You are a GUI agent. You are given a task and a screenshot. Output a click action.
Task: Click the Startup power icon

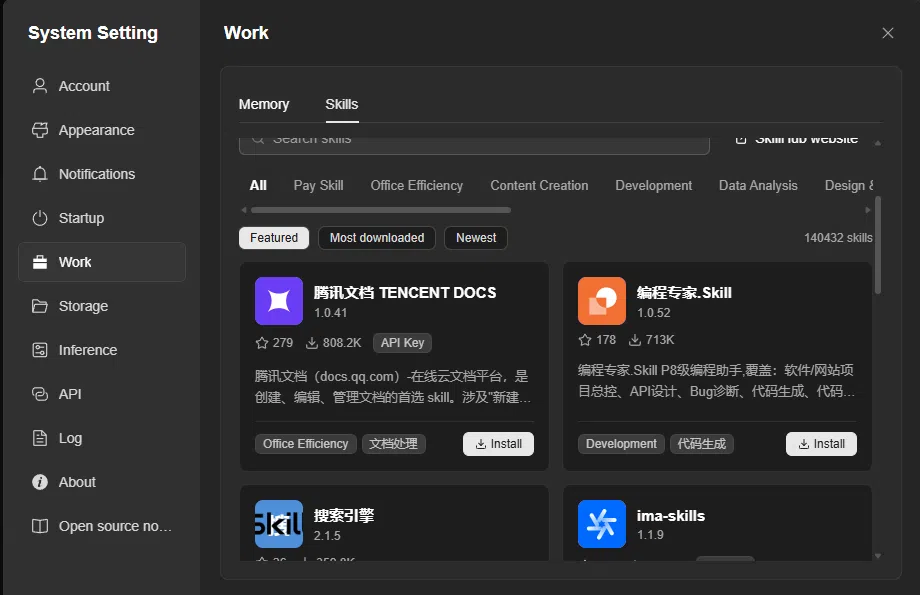click(x=40, y=218)
